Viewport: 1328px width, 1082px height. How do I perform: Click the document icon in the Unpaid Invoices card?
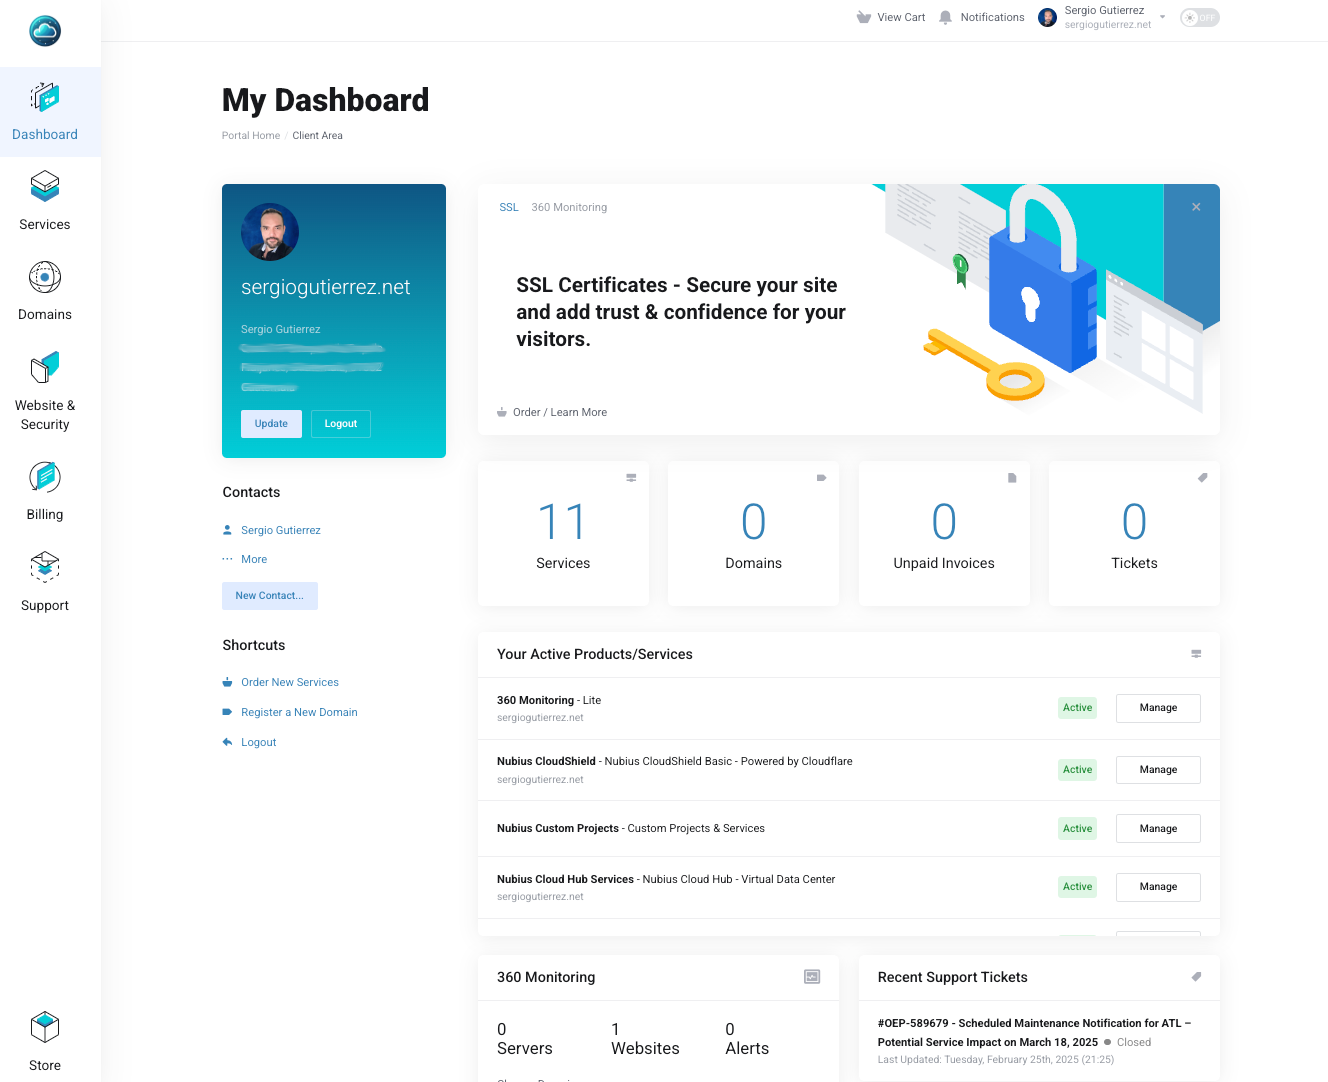[x=1012, y=478]
